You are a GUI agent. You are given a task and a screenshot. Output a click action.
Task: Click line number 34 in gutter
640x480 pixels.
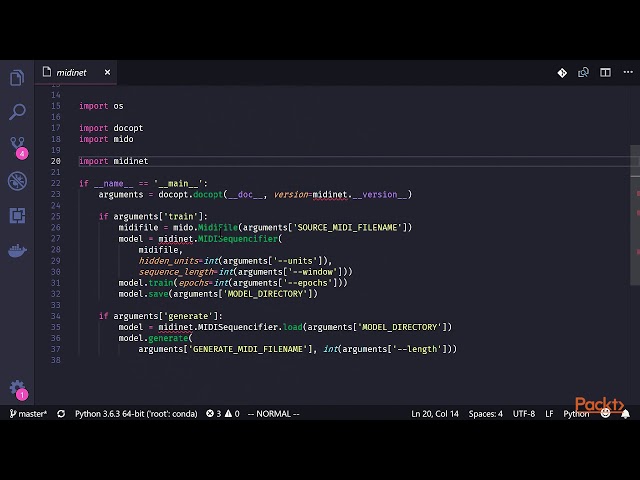[56, 316]
